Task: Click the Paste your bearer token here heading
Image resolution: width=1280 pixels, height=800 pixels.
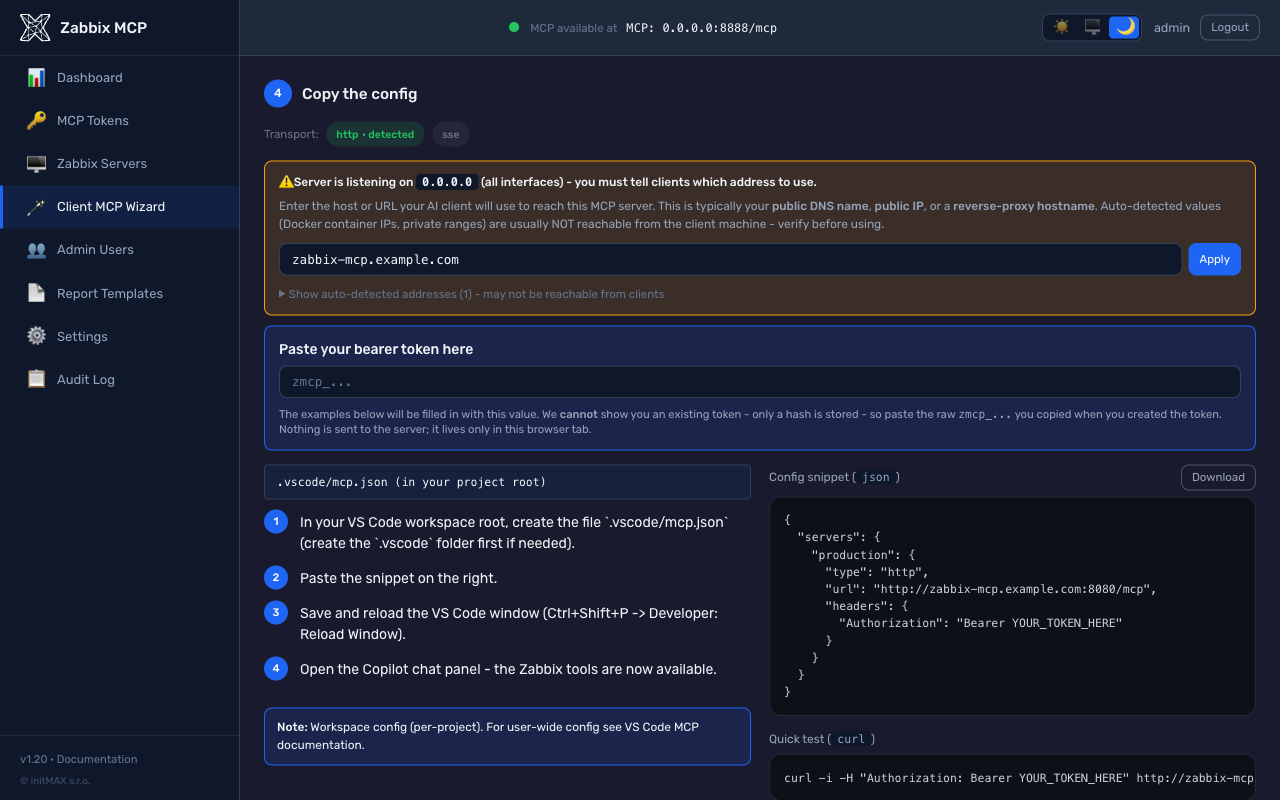Action: [x=376, y=349]
